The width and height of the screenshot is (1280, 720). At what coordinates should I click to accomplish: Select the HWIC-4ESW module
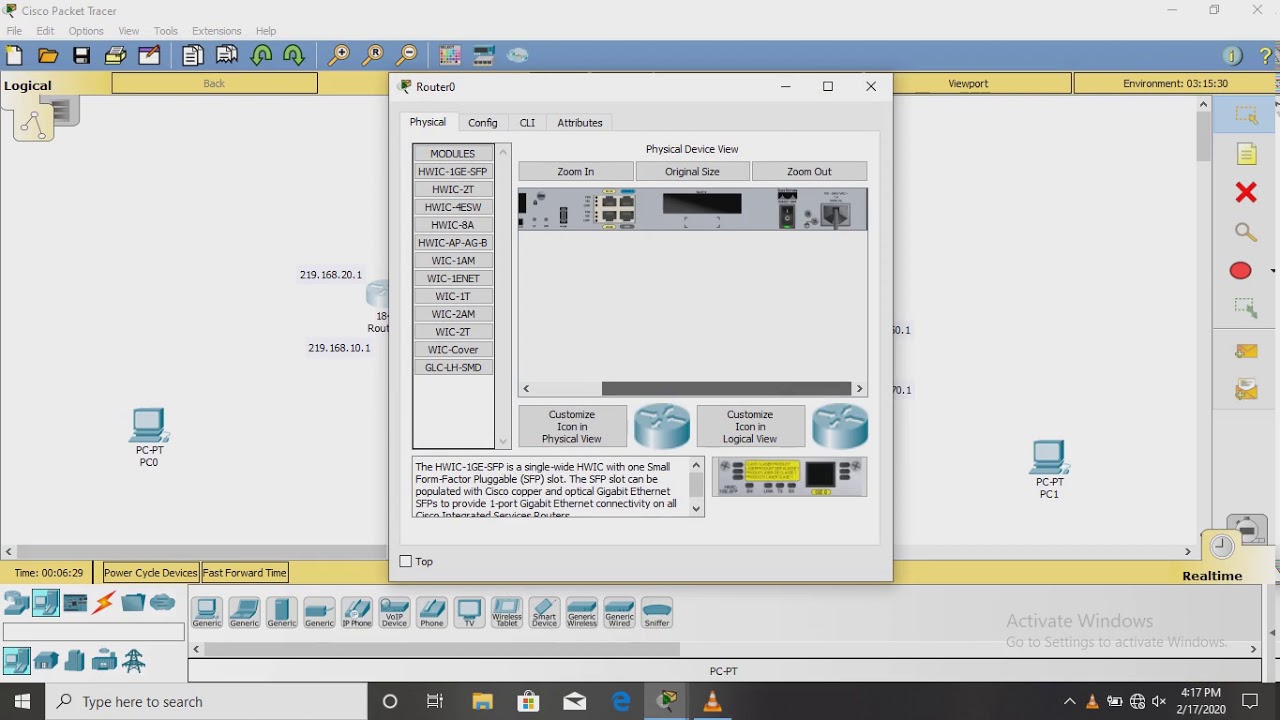click(x=453, y=207)
